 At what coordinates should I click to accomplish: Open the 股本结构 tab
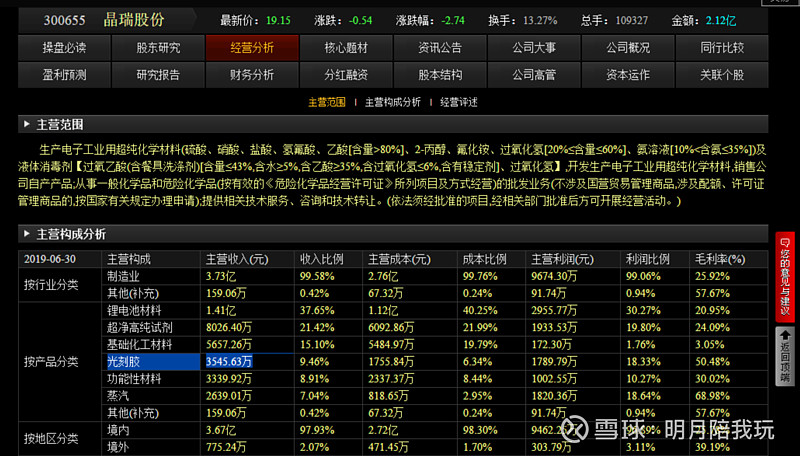tap(440, 75)
